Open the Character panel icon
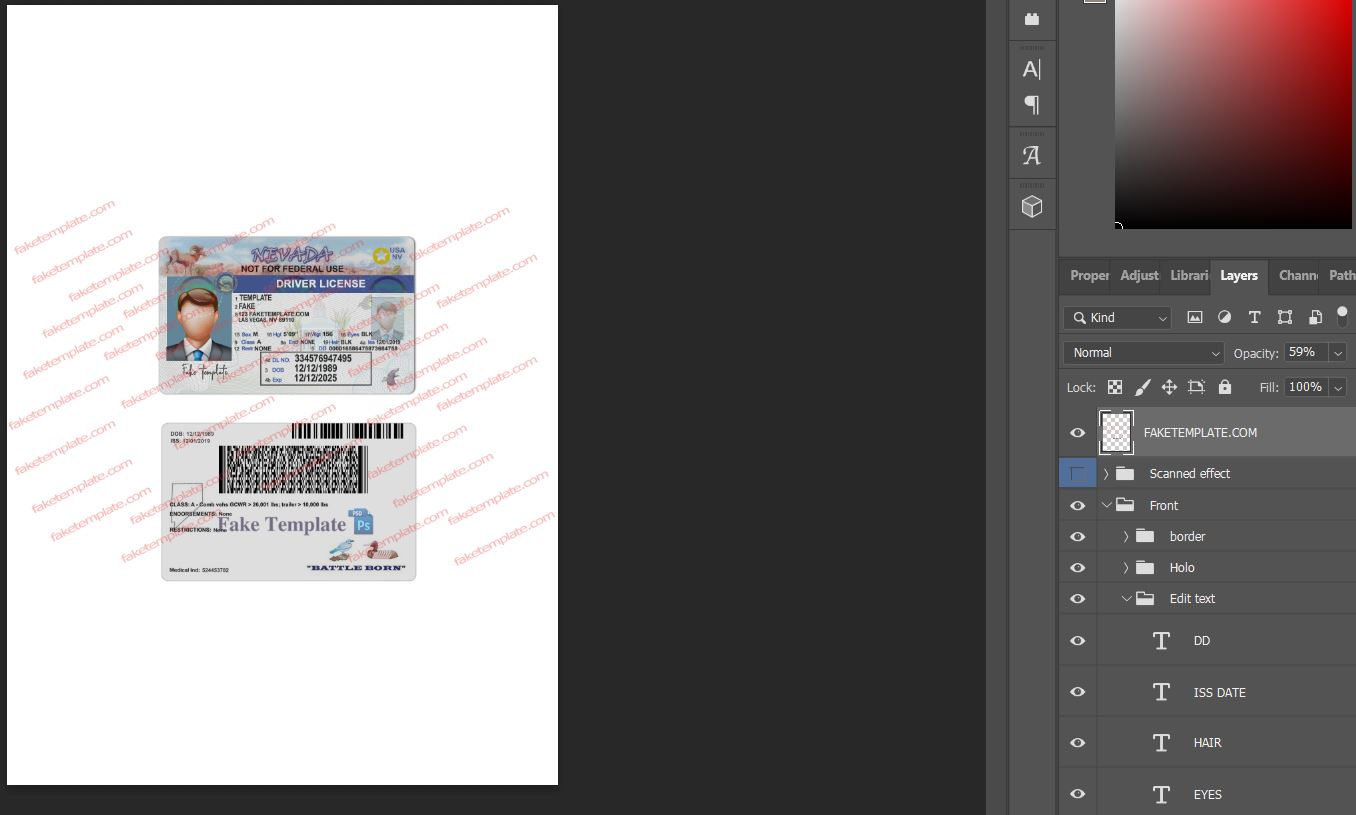1356x815 pixels. click(x=1031, y=69)
